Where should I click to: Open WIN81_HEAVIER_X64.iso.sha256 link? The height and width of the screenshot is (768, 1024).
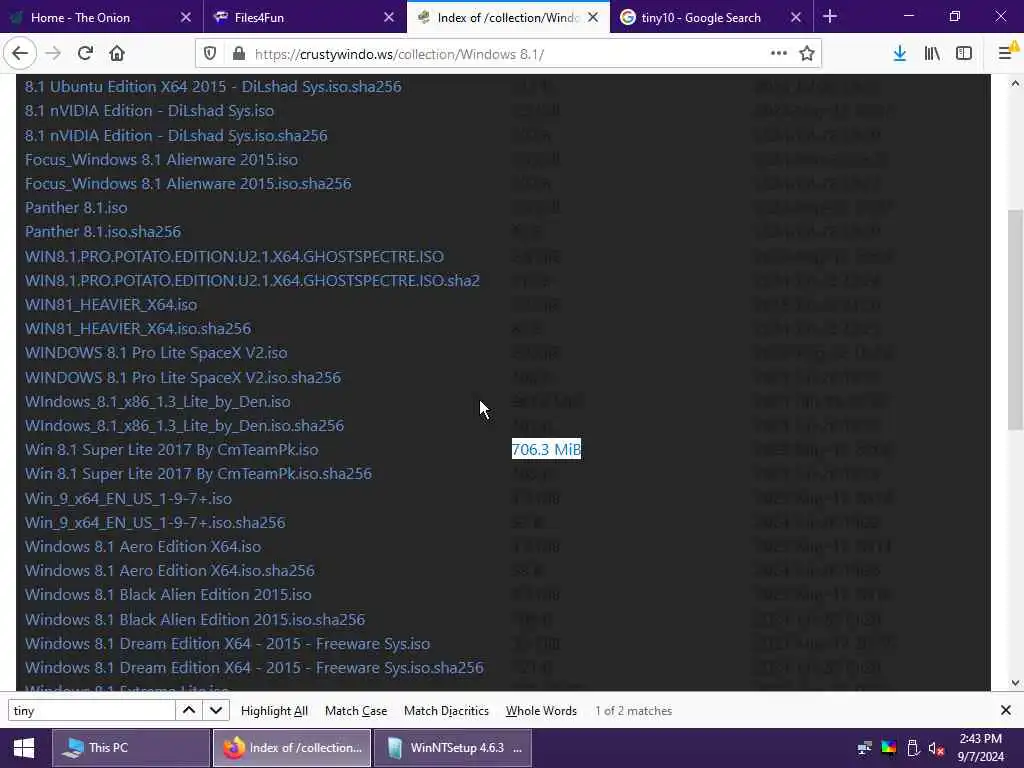tap(138, 328)
